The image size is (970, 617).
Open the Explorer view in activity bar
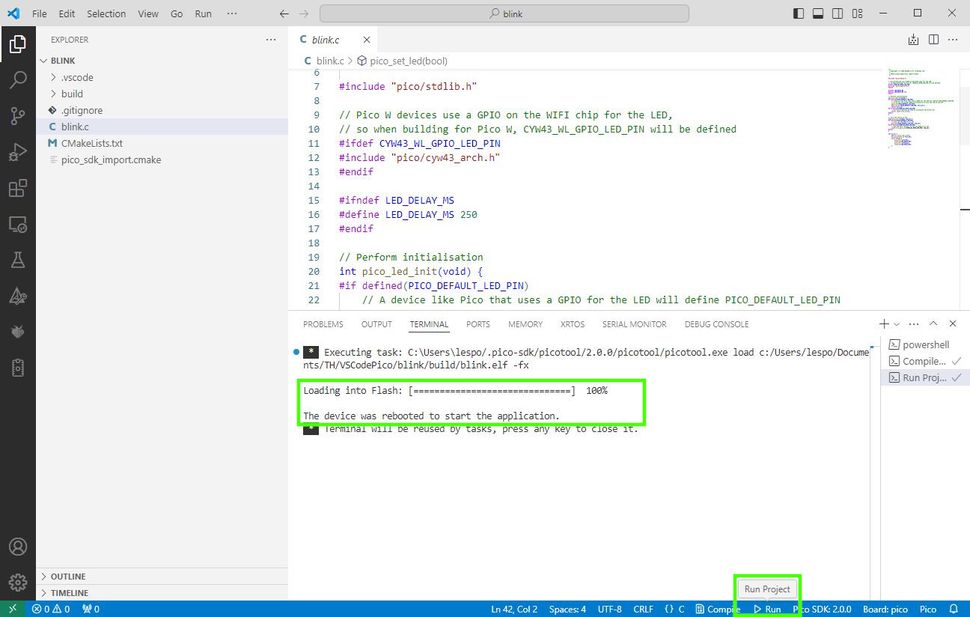coord(18,44)
